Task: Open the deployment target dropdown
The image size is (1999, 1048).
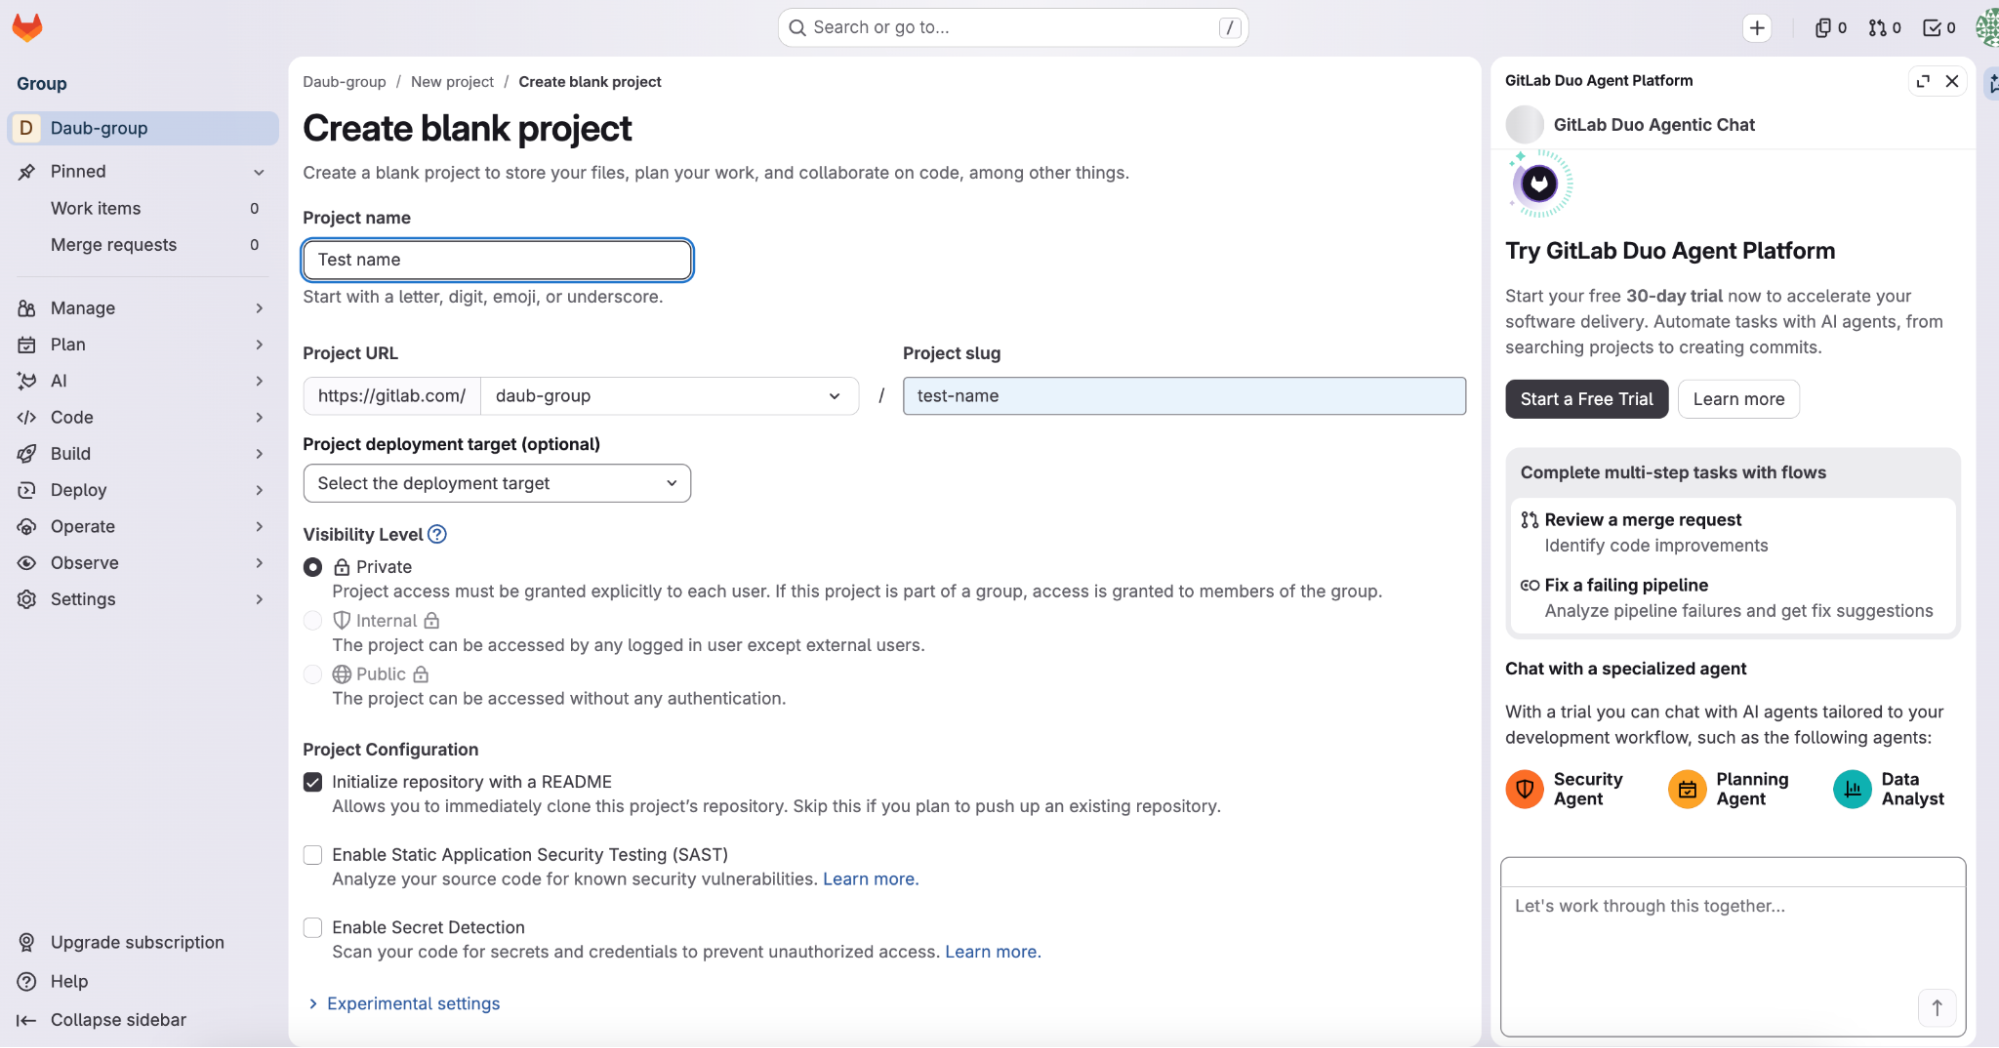Action: (x=497, y=484)
